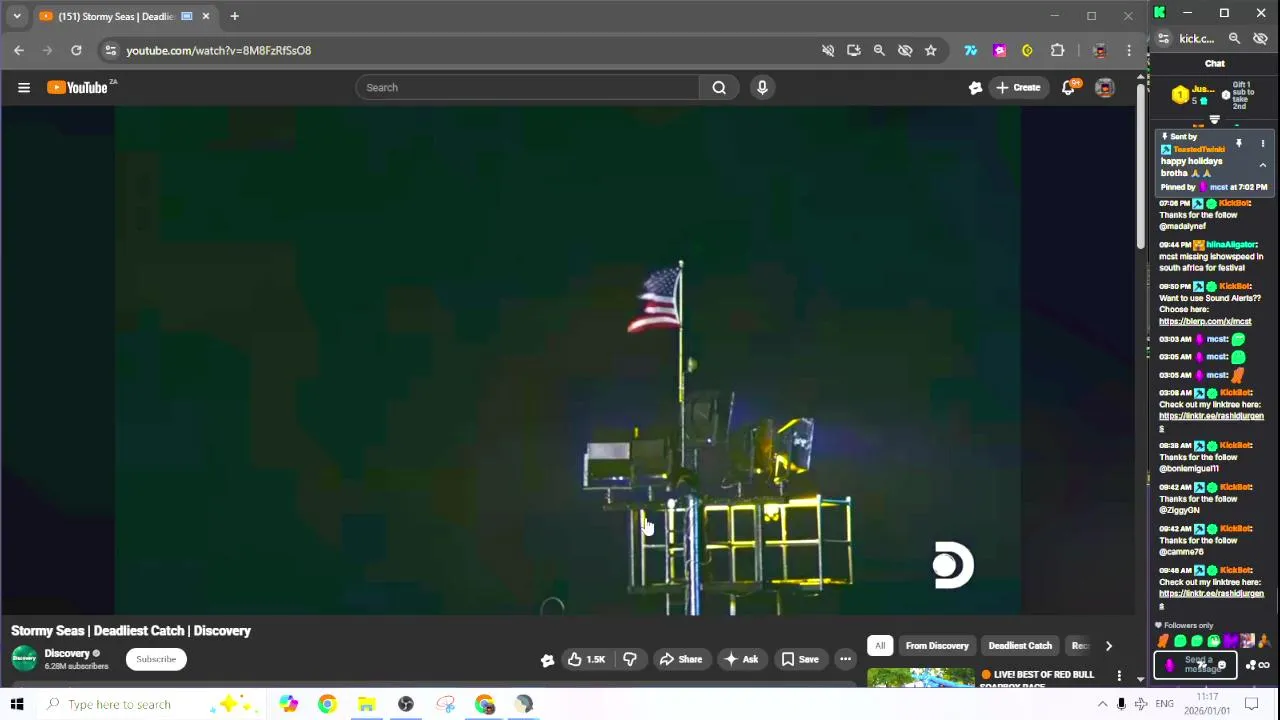Open Extensions puzzle menu

(x=1057, y=50)
